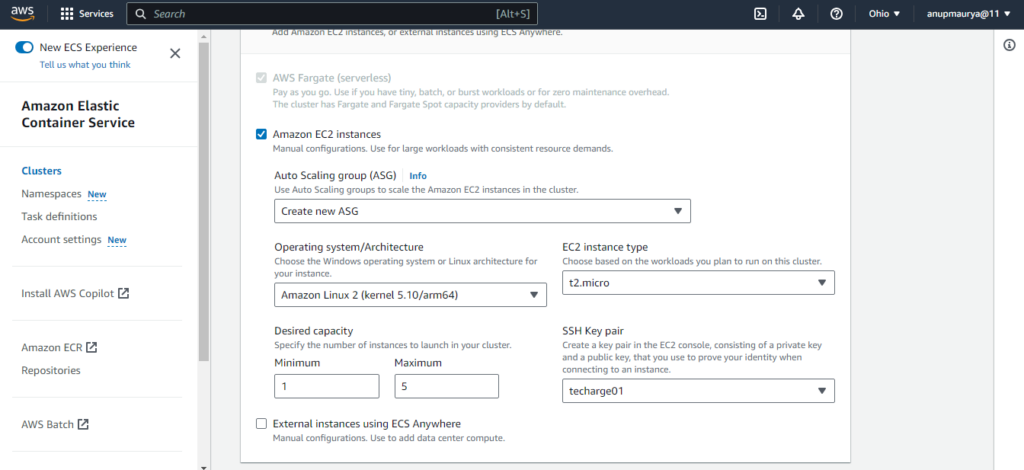
Task: Open Namespaces in the sidebar
Action: [x=51, y=194]
